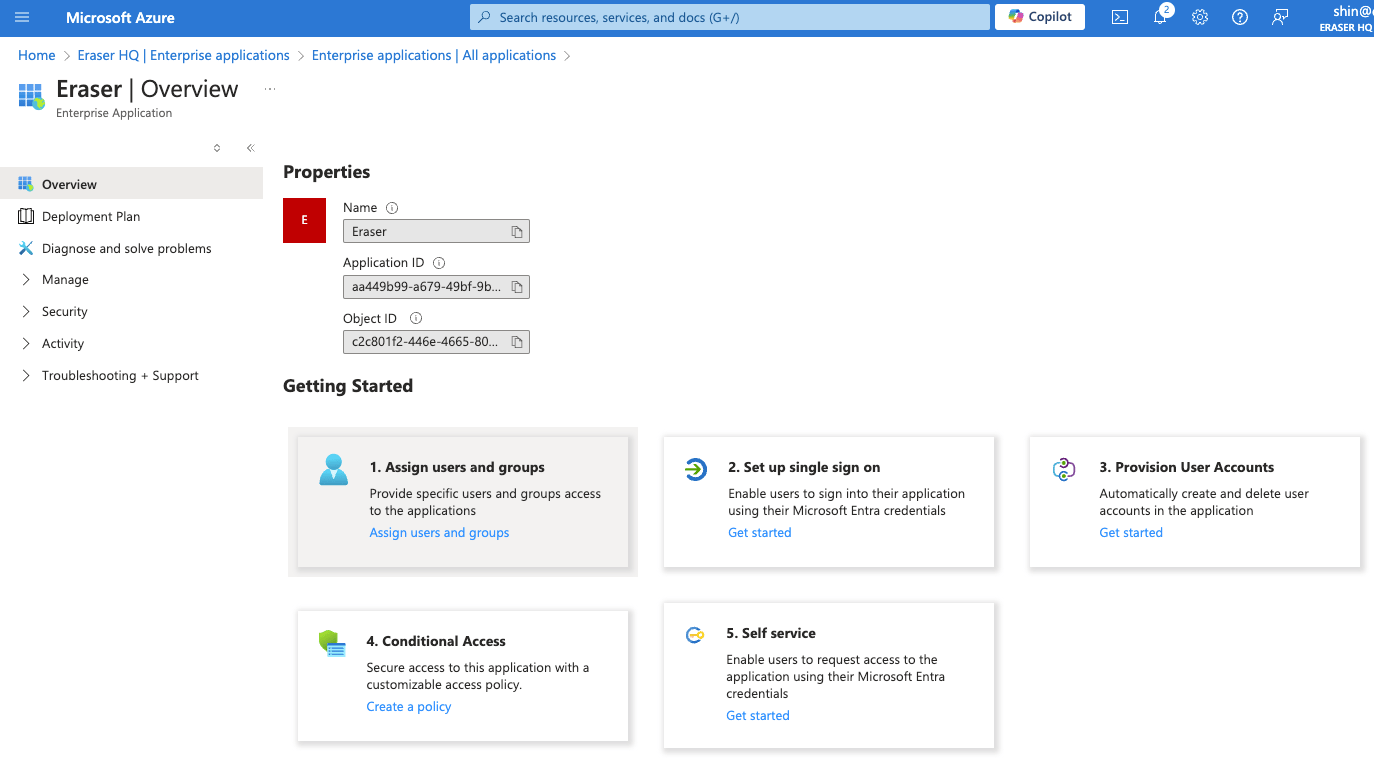Select Overview in the sidebar
Image resolution: width=1374 pixels, height=762 pixels.
[131, 184]
